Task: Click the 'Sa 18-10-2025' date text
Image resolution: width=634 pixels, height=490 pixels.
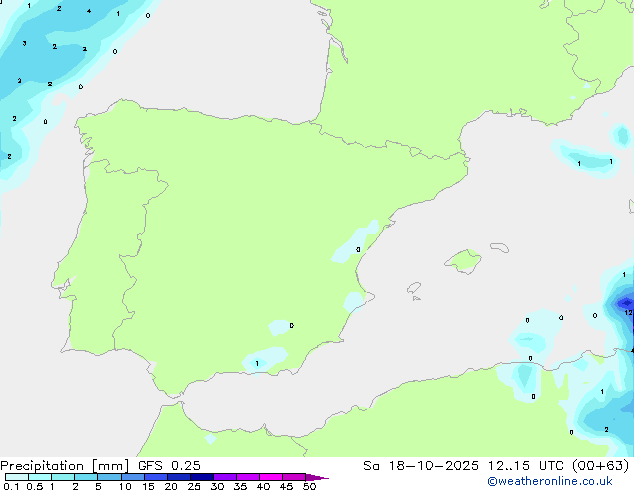Action: (421, 466)
